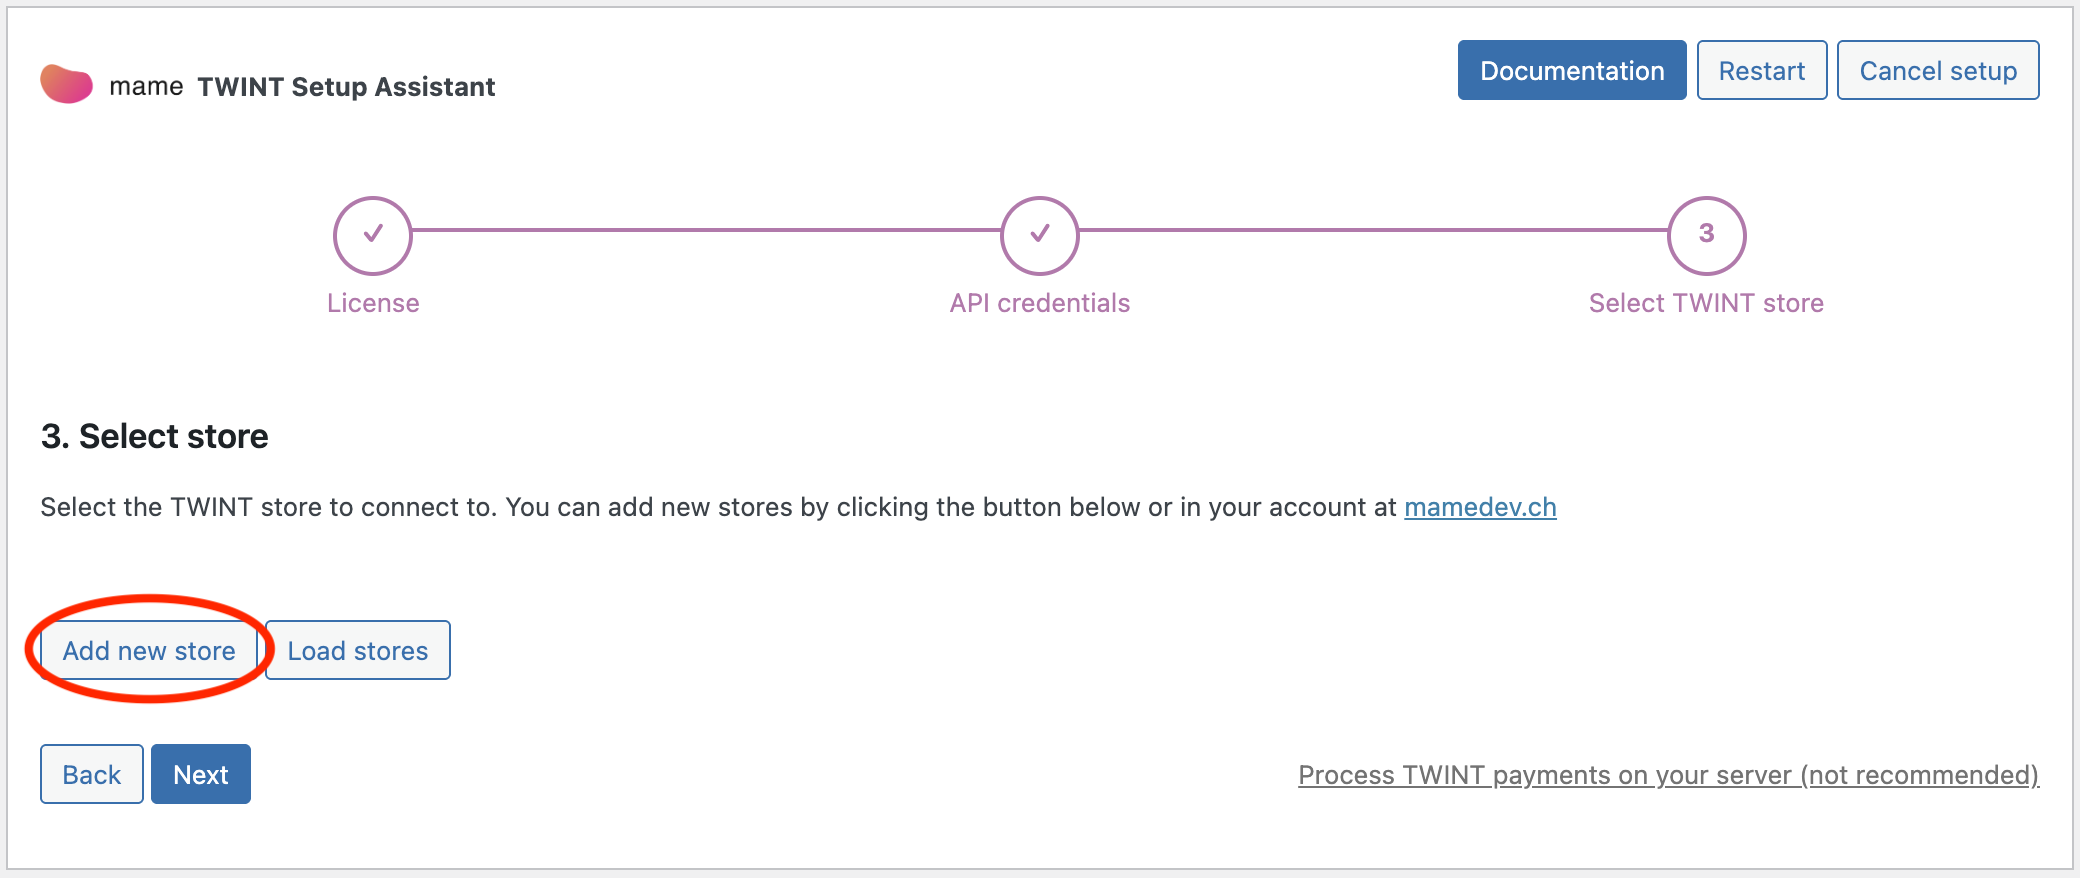Select the License step label
Viewport: 2080px width, 878px height.
pyautogui.click(x=373, y=303)
